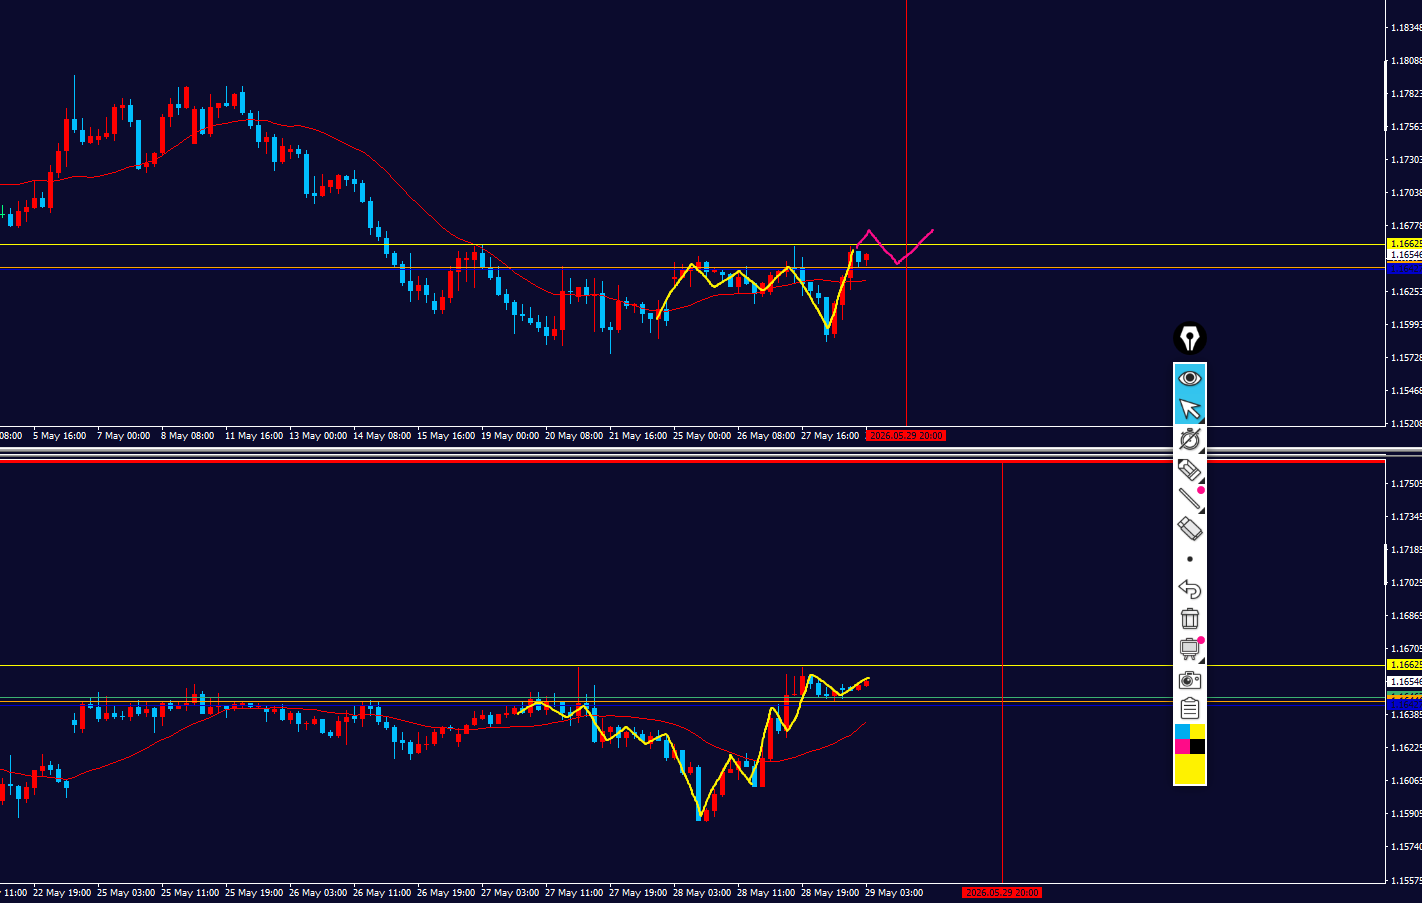Click the pen nib icon above the toolbar
The height and width of the screenshot is (903, 1422).
point(1189,338)
